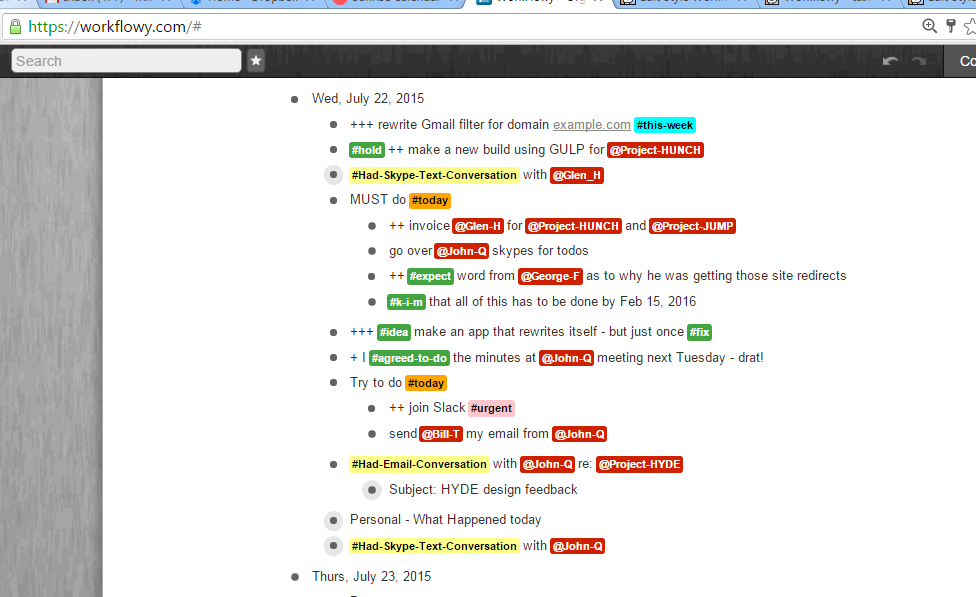Expand collapsed Skype conversation with @John-Q bullet

(x=334, y=546)
